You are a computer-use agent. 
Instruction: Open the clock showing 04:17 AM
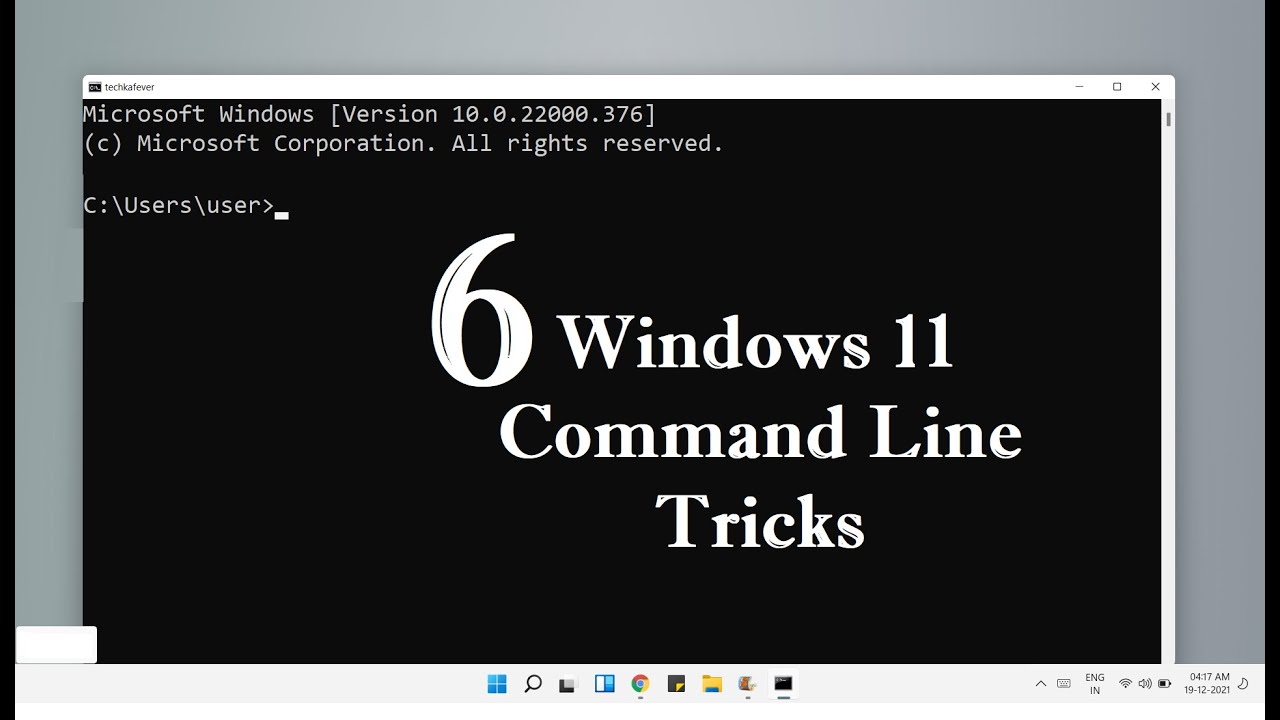click(x=1207, y=684)
